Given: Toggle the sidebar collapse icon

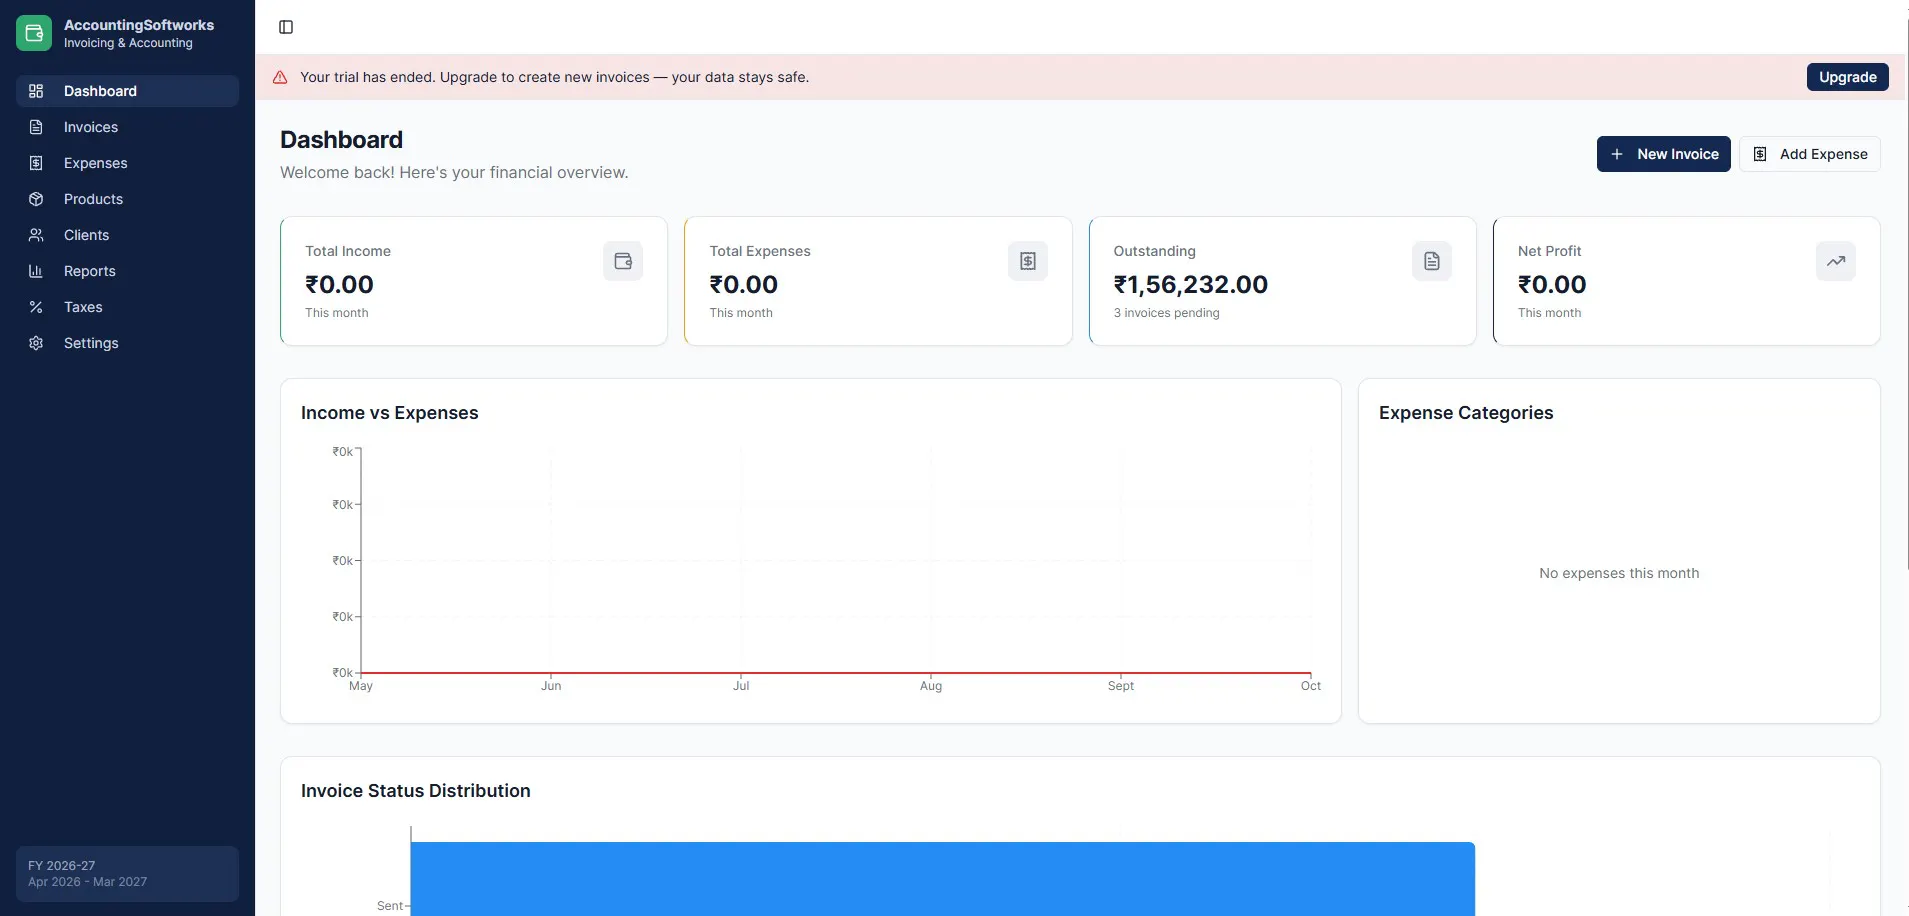Looking at the screenshot, I should pos(286,27).
